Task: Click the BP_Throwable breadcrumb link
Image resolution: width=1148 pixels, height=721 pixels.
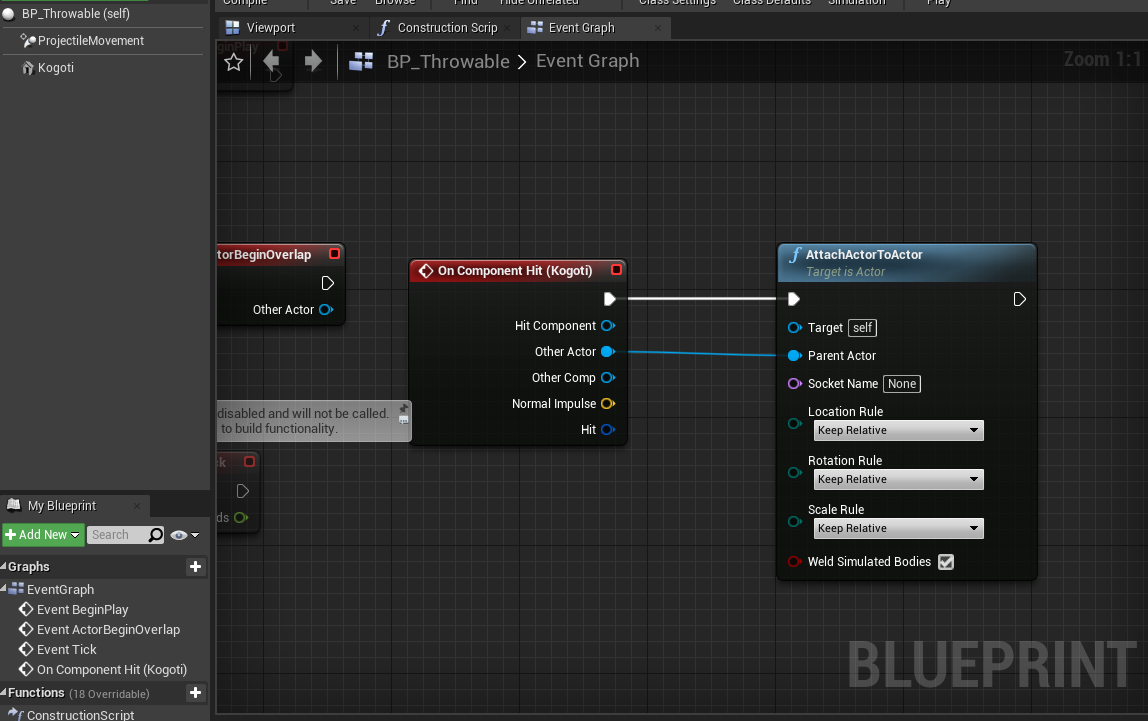Action: coord(448,61)
